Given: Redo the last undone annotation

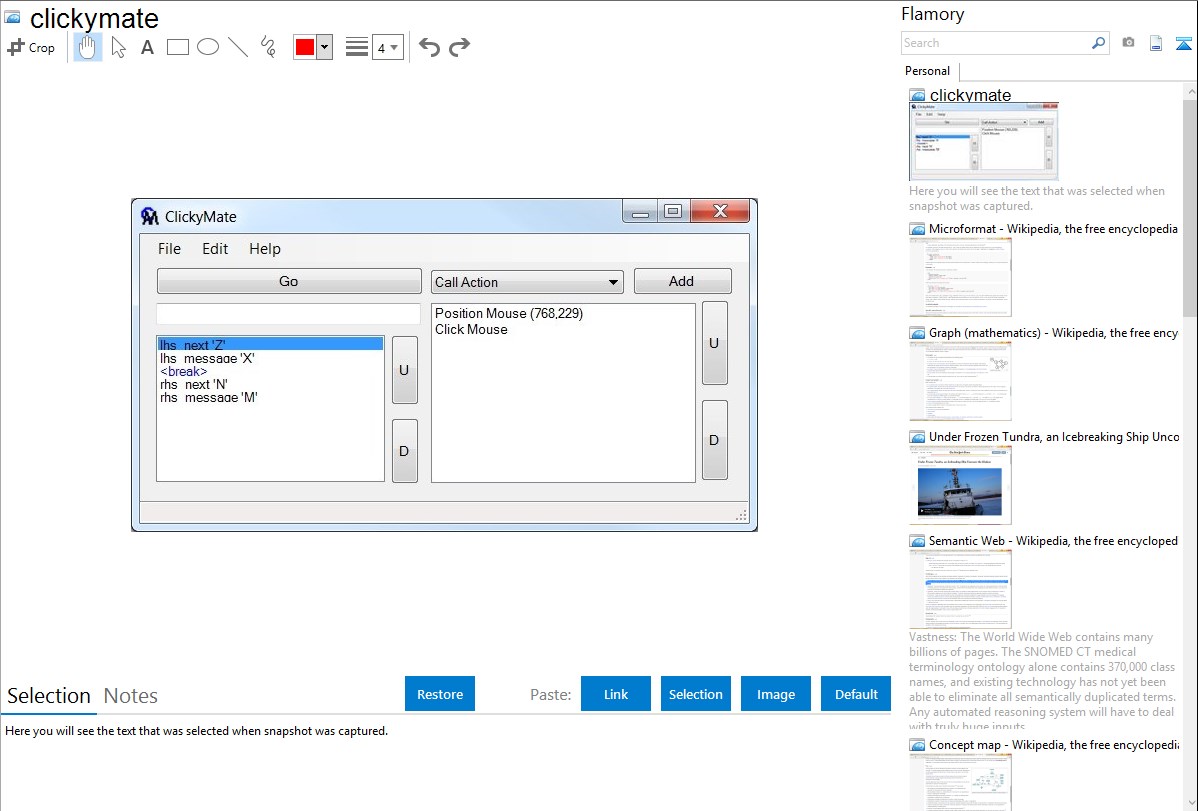Looking at the screenshot, I should tap(459, 47).
